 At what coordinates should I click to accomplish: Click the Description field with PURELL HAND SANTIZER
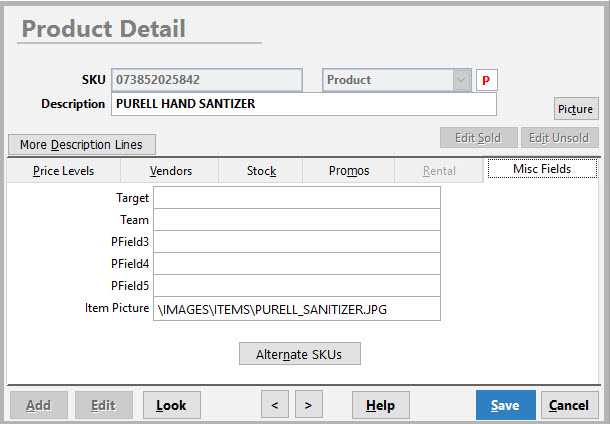tap(304, 104)
